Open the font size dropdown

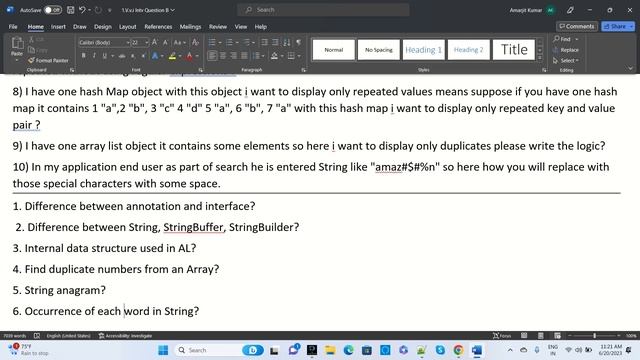(x=147, y=42)
